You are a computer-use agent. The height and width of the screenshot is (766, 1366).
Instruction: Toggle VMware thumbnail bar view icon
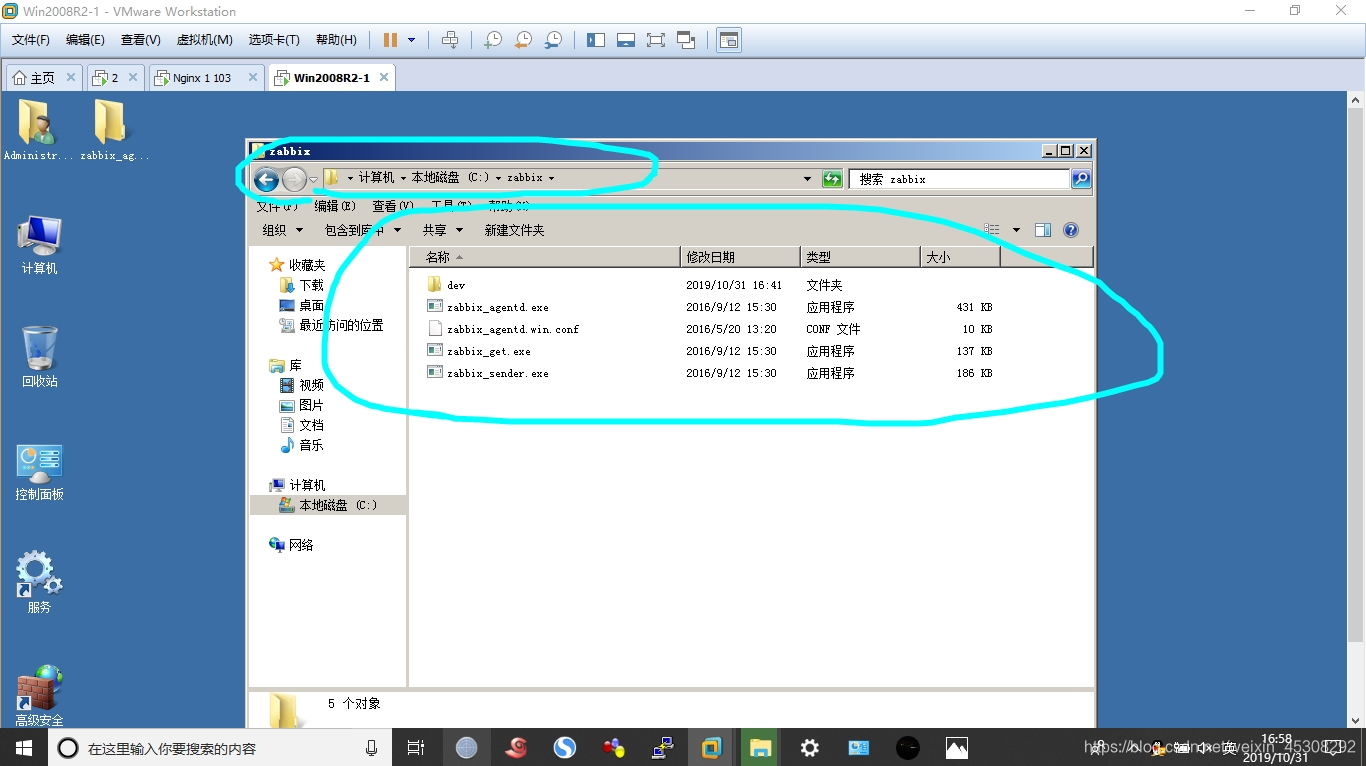tap(626, 40)
